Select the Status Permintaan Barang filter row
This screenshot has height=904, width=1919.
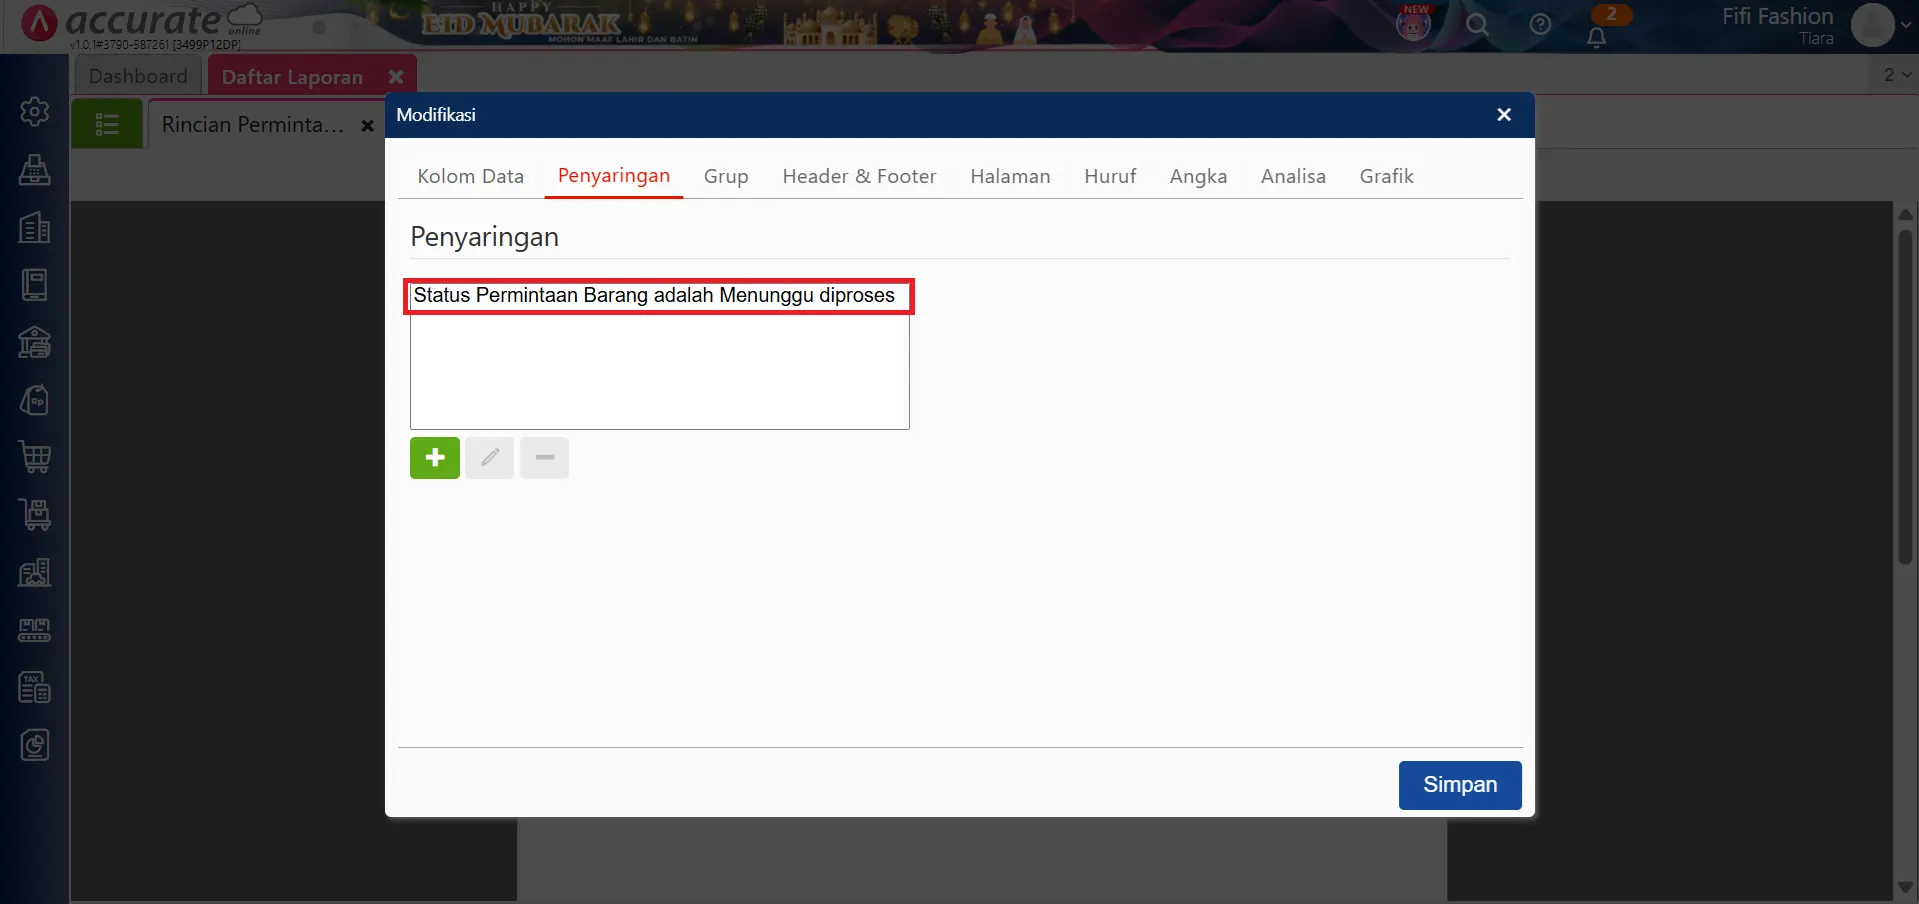(x=659, y=296)
